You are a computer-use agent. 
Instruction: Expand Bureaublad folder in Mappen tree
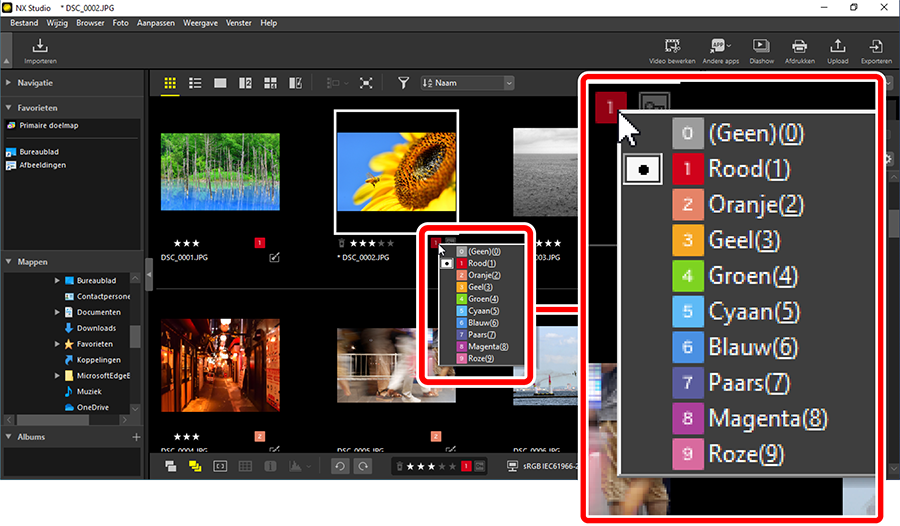tap(57, 280)
